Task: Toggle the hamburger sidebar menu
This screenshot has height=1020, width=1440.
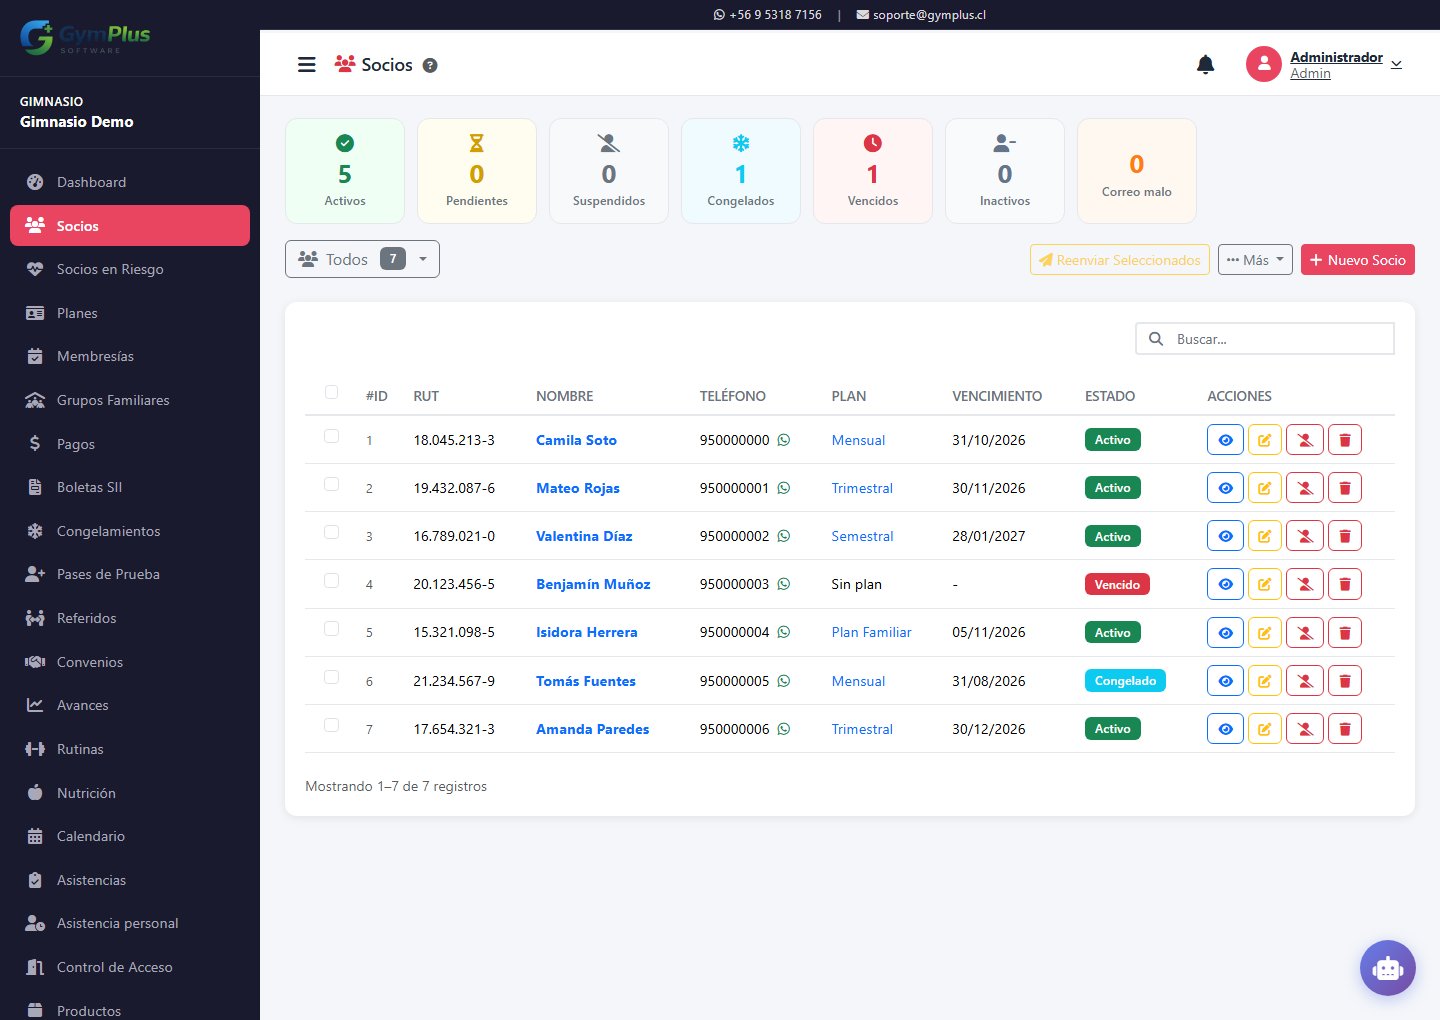Action: coord(307,65)
